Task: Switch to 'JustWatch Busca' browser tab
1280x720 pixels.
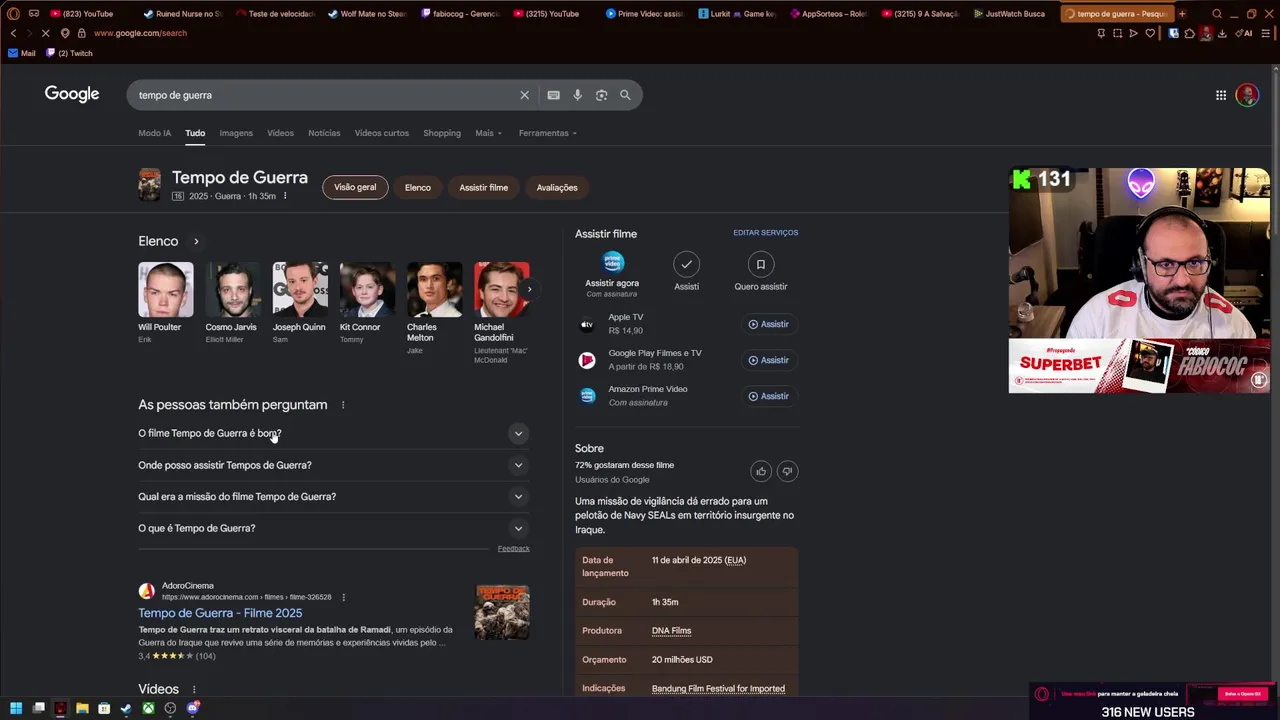Action: 1008,14
